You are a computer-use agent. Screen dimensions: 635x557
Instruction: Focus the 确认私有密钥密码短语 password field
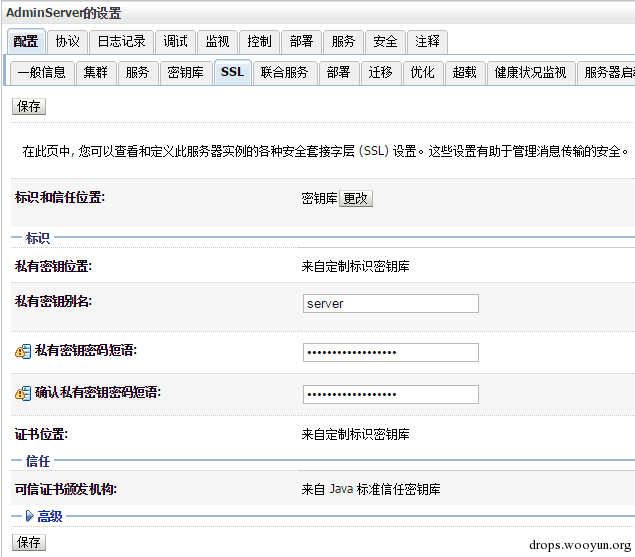(x=391, y=395)
